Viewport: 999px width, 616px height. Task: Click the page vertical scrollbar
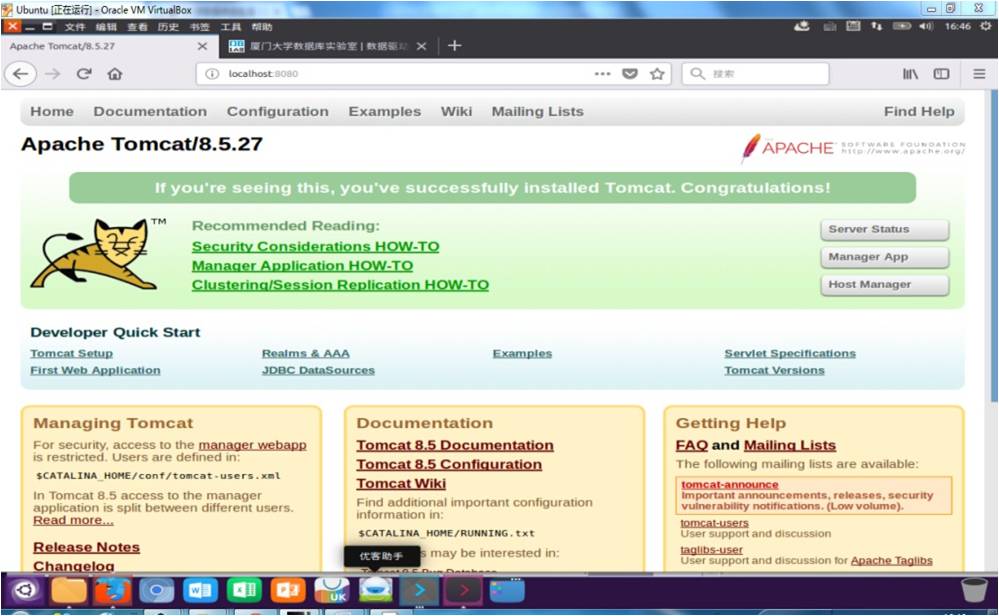pos(994,245)
